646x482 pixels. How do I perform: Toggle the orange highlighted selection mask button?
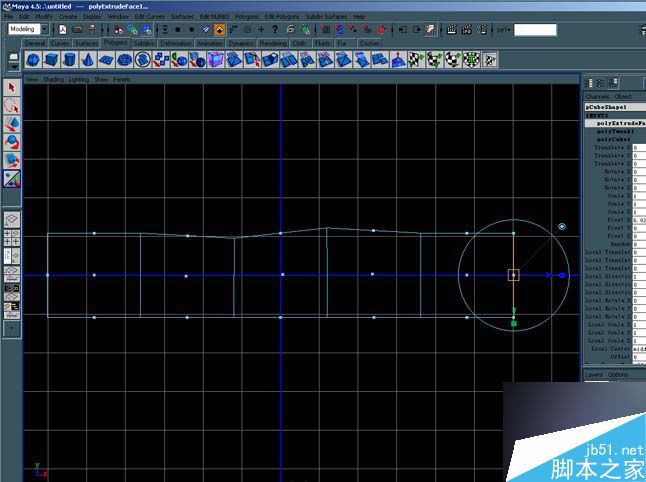pyautogui.click(x=220, y=29)
